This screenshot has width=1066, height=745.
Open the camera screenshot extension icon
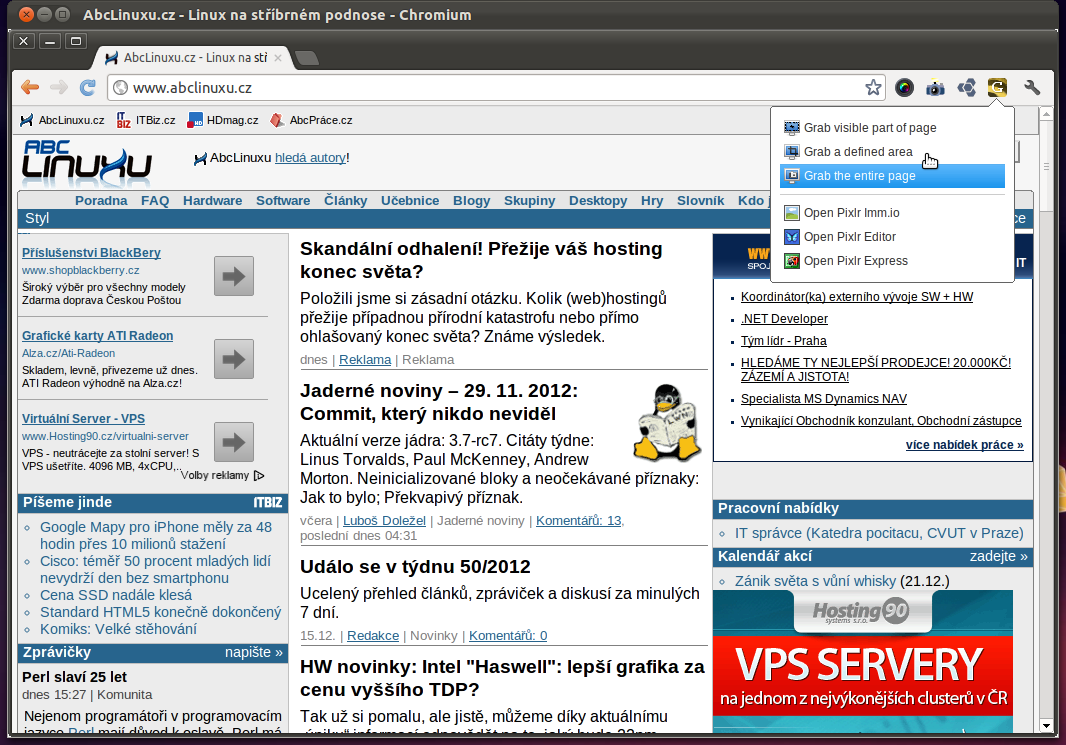point(935,88)
